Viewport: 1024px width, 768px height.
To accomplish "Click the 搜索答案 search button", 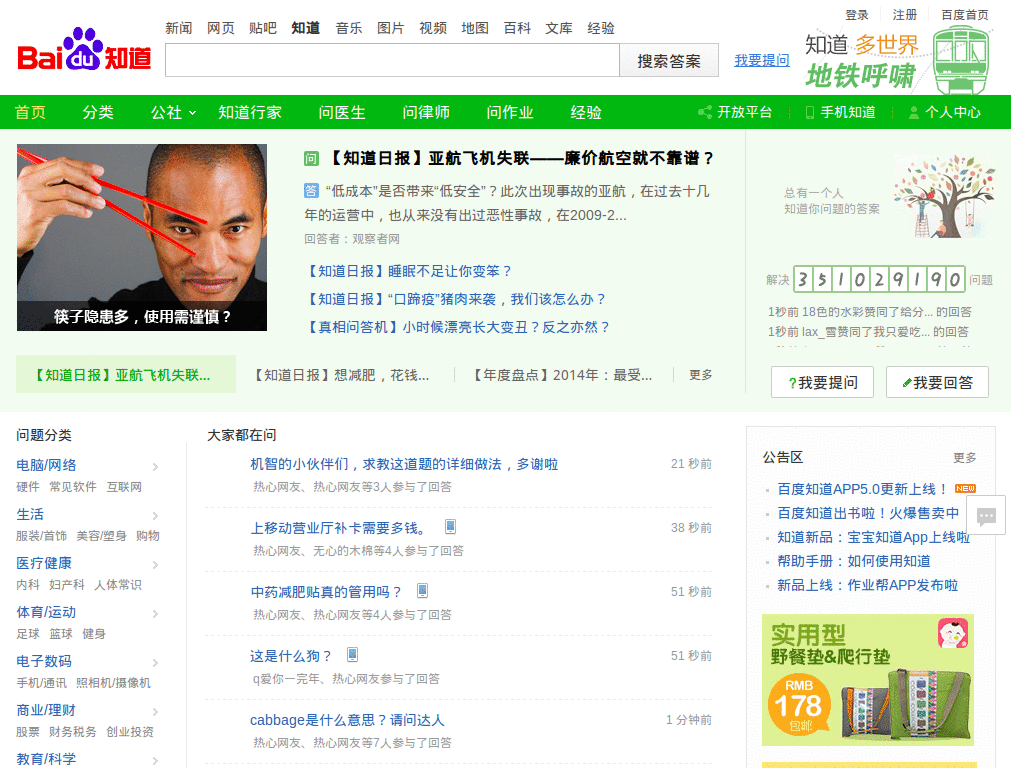I will [668, 61].
